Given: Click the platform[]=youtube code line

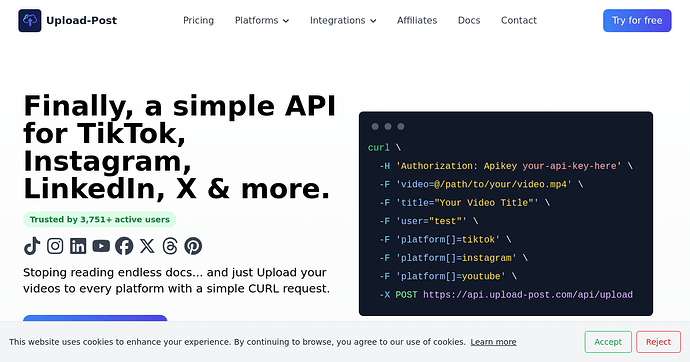Looking at the screenshot, I should click(x=448, y=276).
